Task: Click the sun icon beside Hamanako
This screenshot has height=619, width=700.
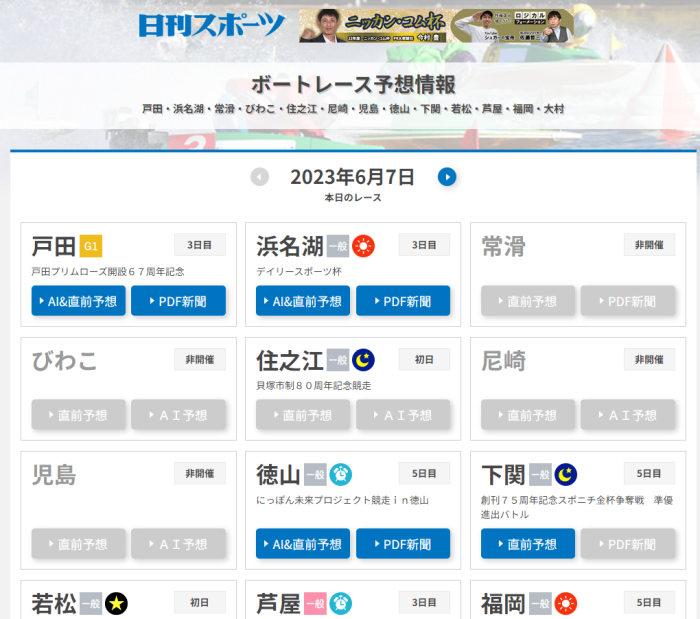Action: (363, 246)
